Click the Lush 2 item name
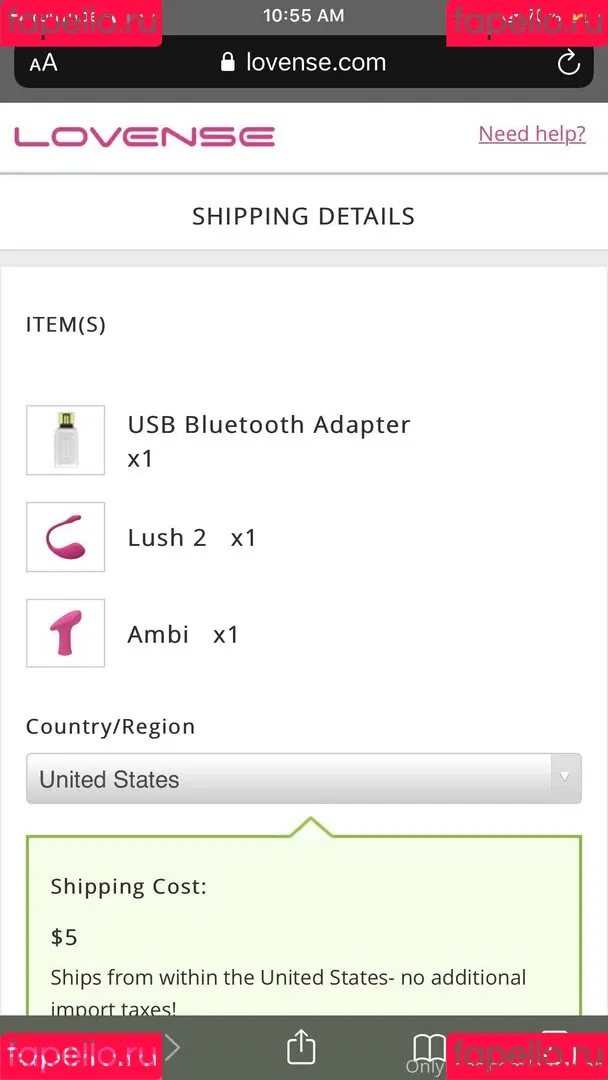 point(167,537)
